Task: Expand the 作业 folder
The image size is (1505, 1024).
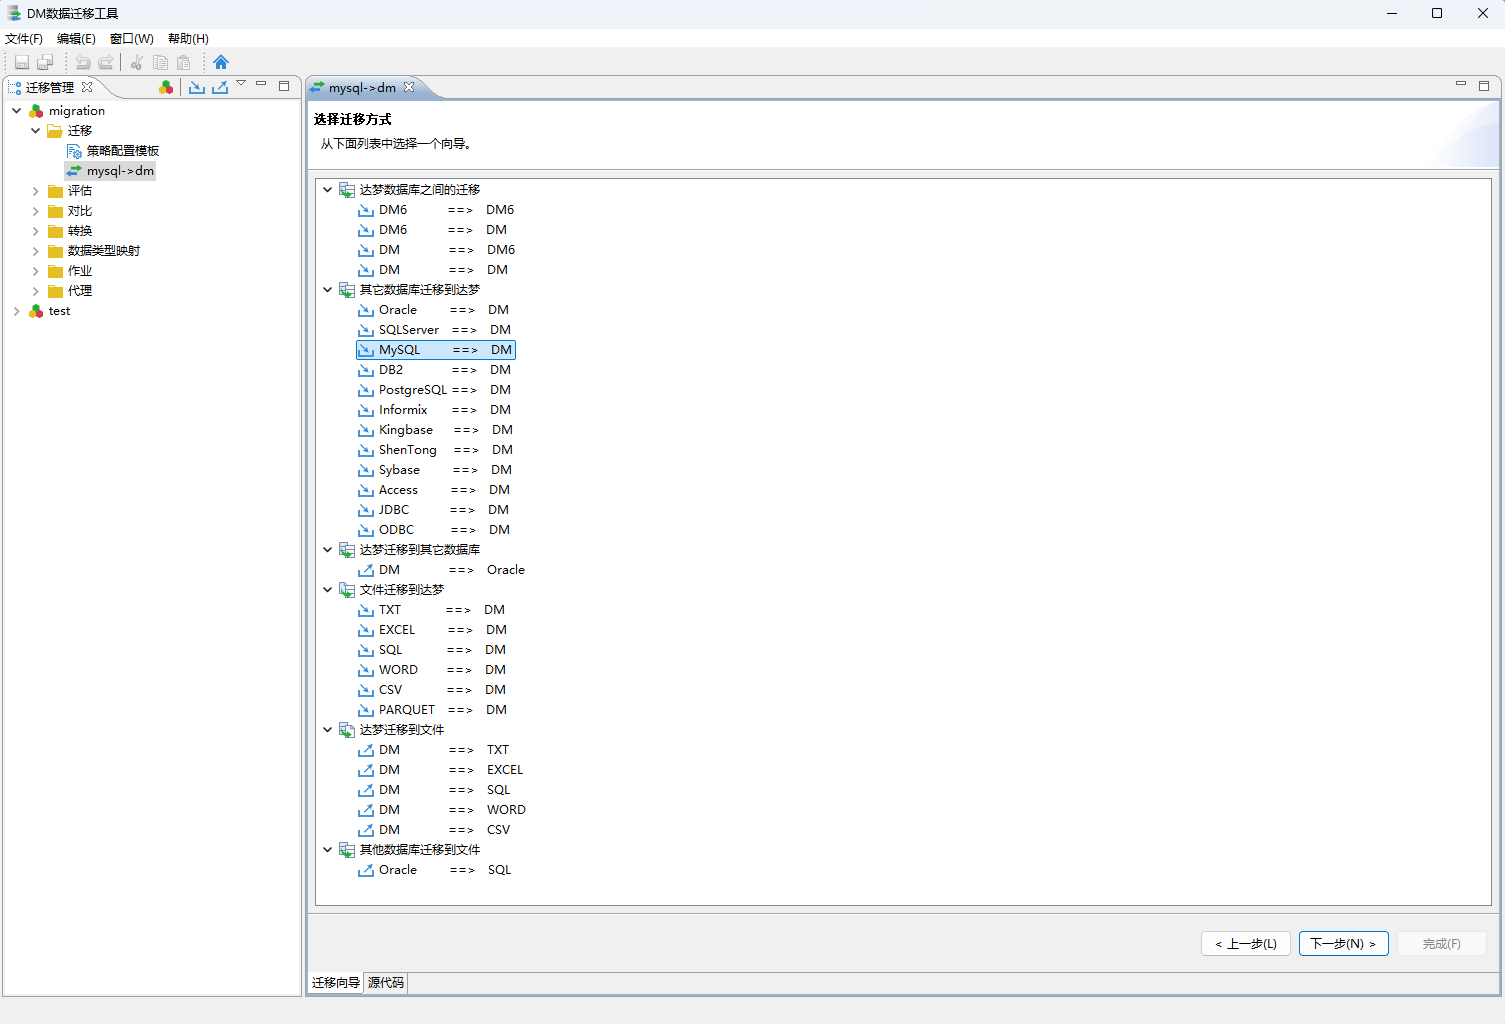Action: pos(35,271)
